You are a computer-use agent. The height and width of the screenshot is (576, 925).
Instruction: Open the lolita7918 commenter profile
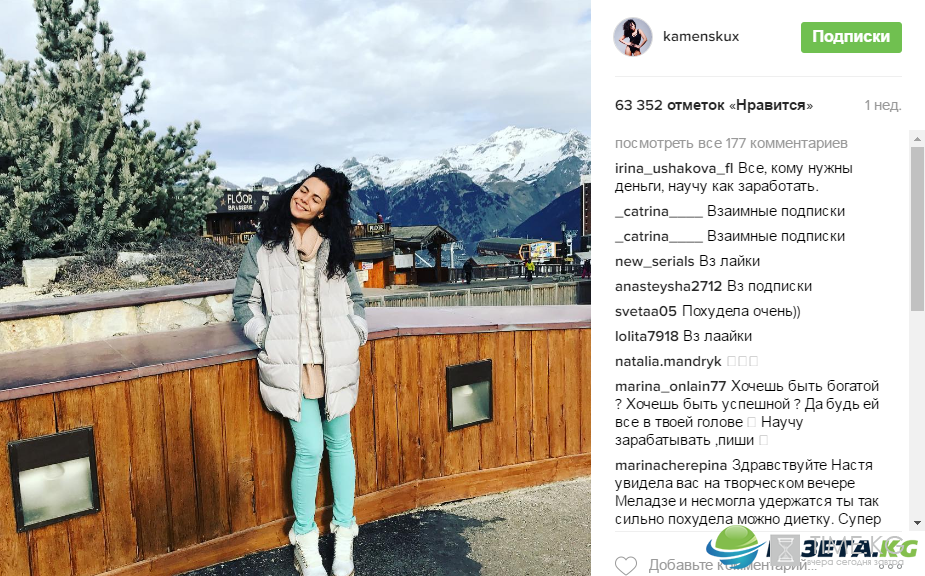coord(647,336)
